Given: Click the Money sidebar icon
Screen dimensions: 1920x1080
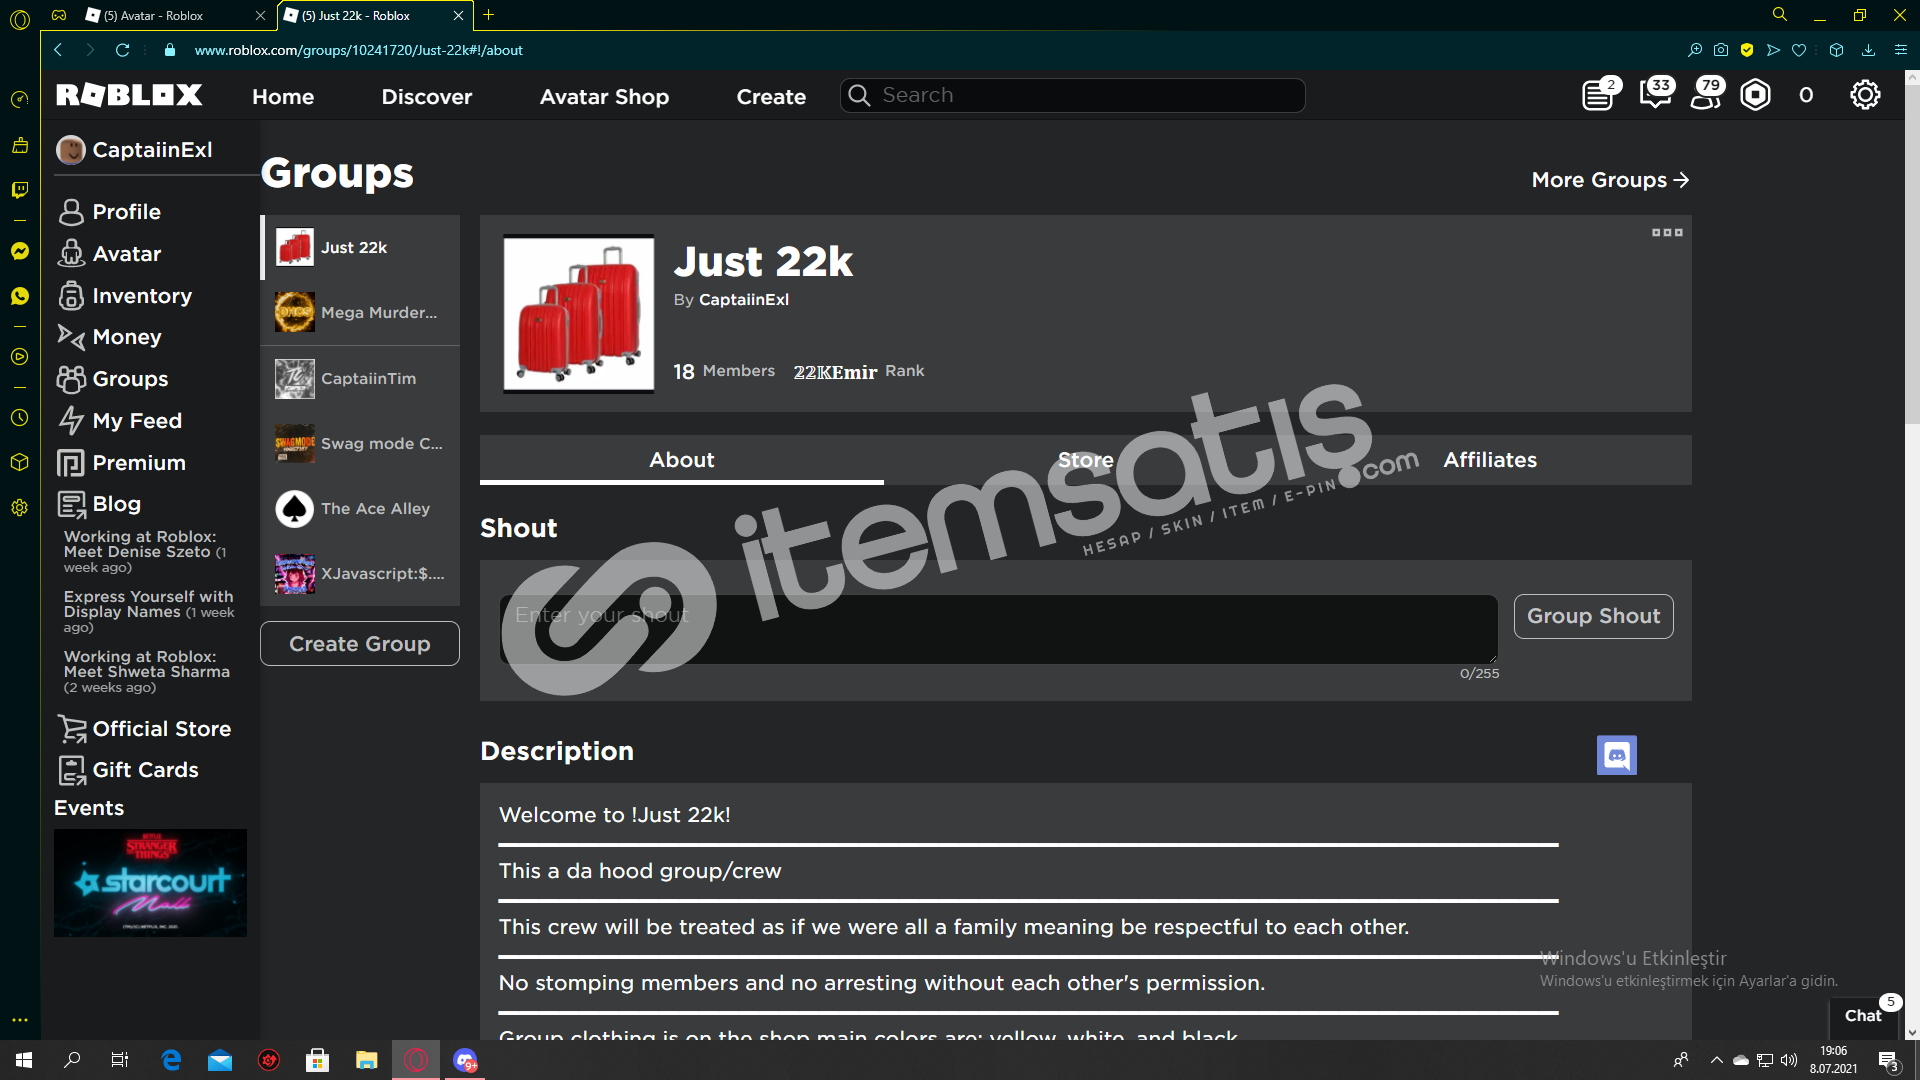Looking at the screenshot, I should [71, 337].
